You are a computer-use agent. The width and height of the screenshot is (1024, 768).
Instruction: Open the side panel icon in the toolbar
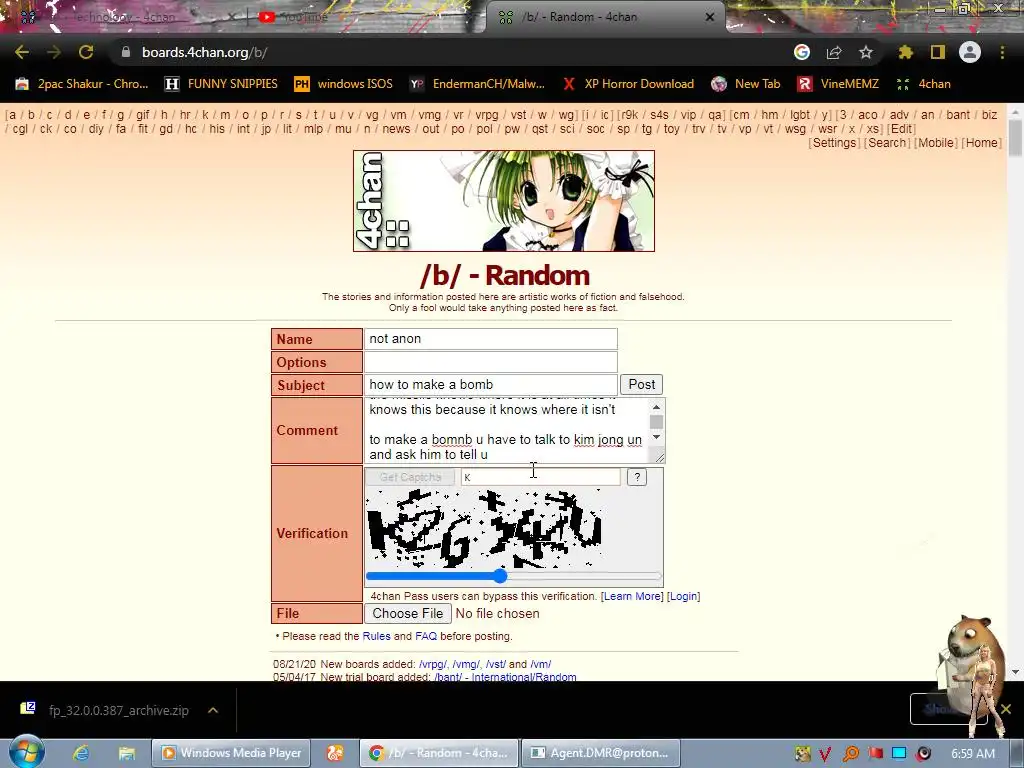[938, 52]
